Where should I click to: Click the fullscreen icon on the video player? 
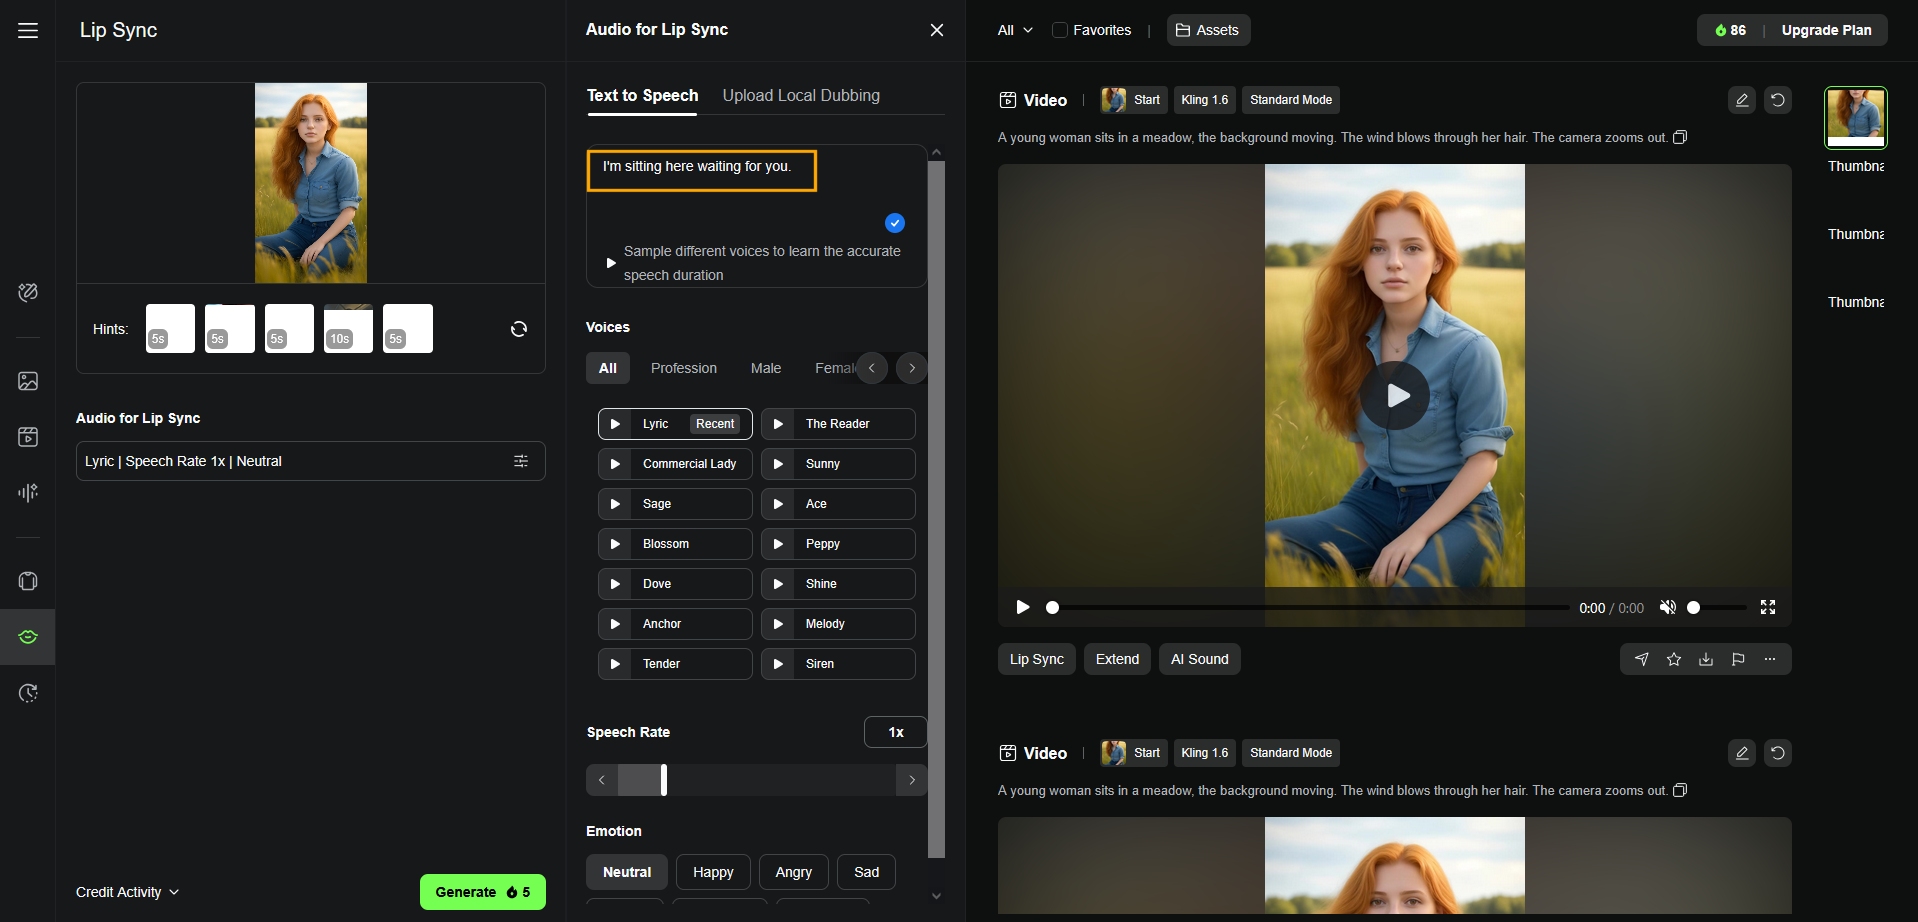pyautogui.click(x=1767, y=607)
